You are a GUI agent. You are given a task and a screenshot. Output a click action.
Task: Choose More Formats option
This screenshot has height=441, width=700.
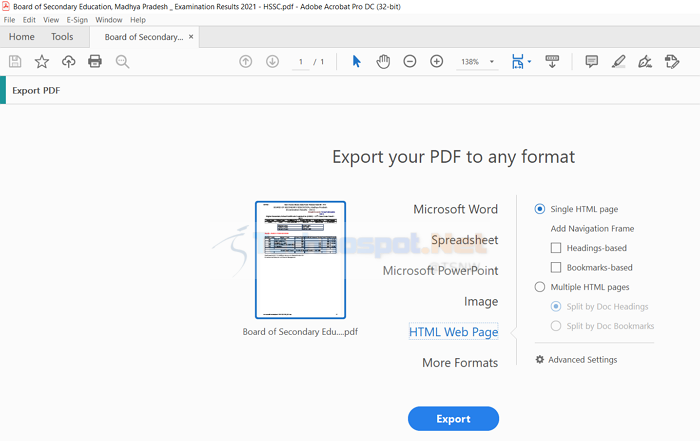[x=460, y=362]
